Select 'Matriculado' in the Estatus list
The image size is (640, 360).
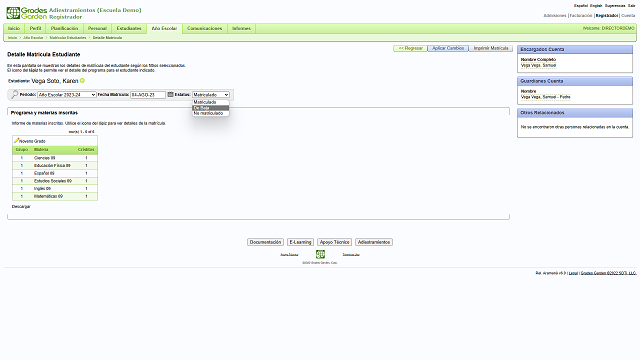211,102
